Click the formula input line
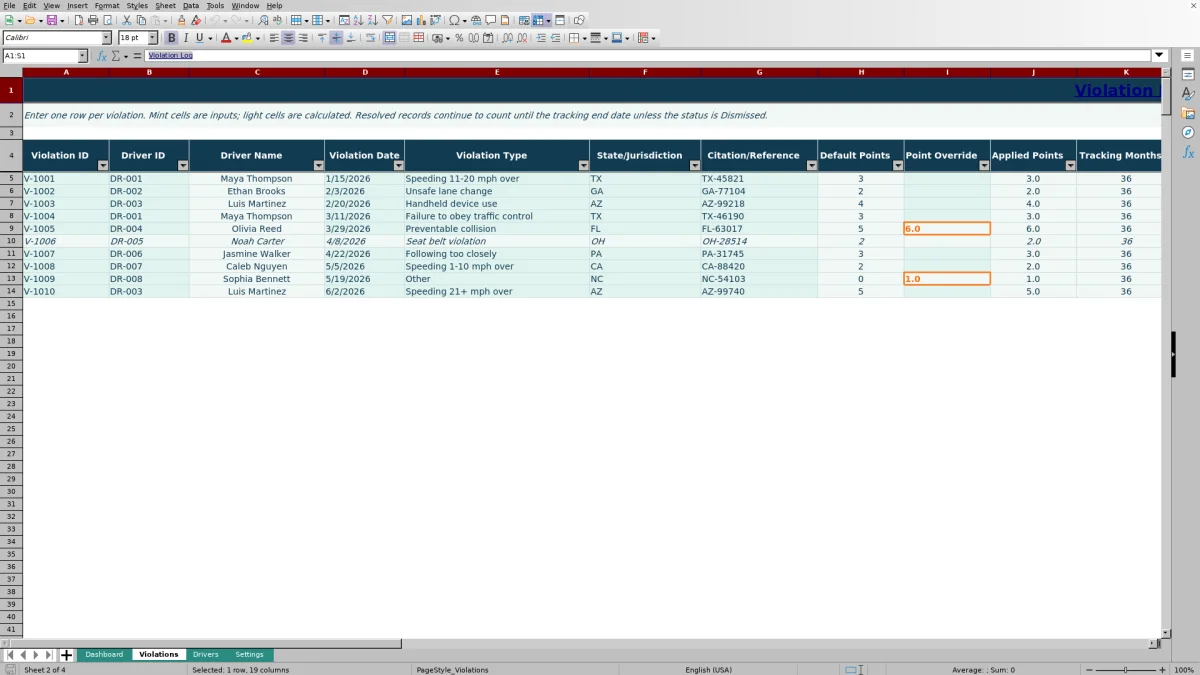Screen dimensions: 1200x675 point(648,56)
